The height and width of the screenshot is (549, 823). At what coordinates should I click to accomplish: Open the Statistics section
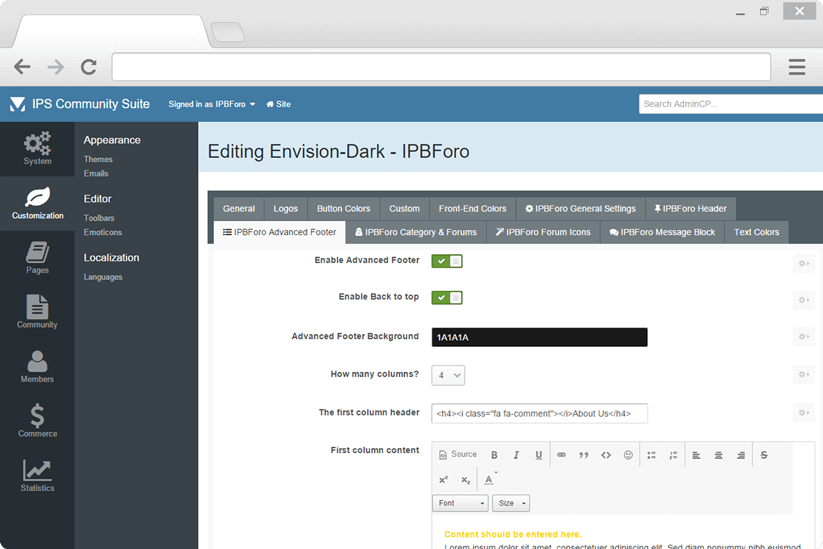tap(37, 476)
